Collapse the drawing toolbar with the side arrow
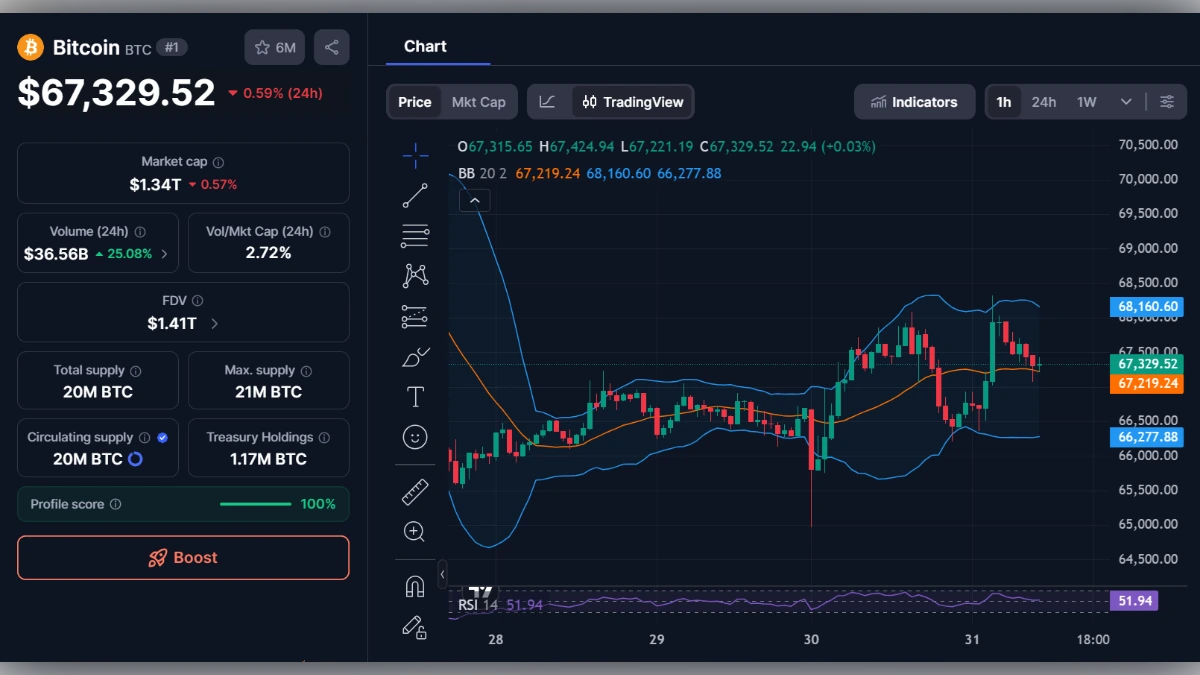1200x675 pixels. tap(443, 573)
